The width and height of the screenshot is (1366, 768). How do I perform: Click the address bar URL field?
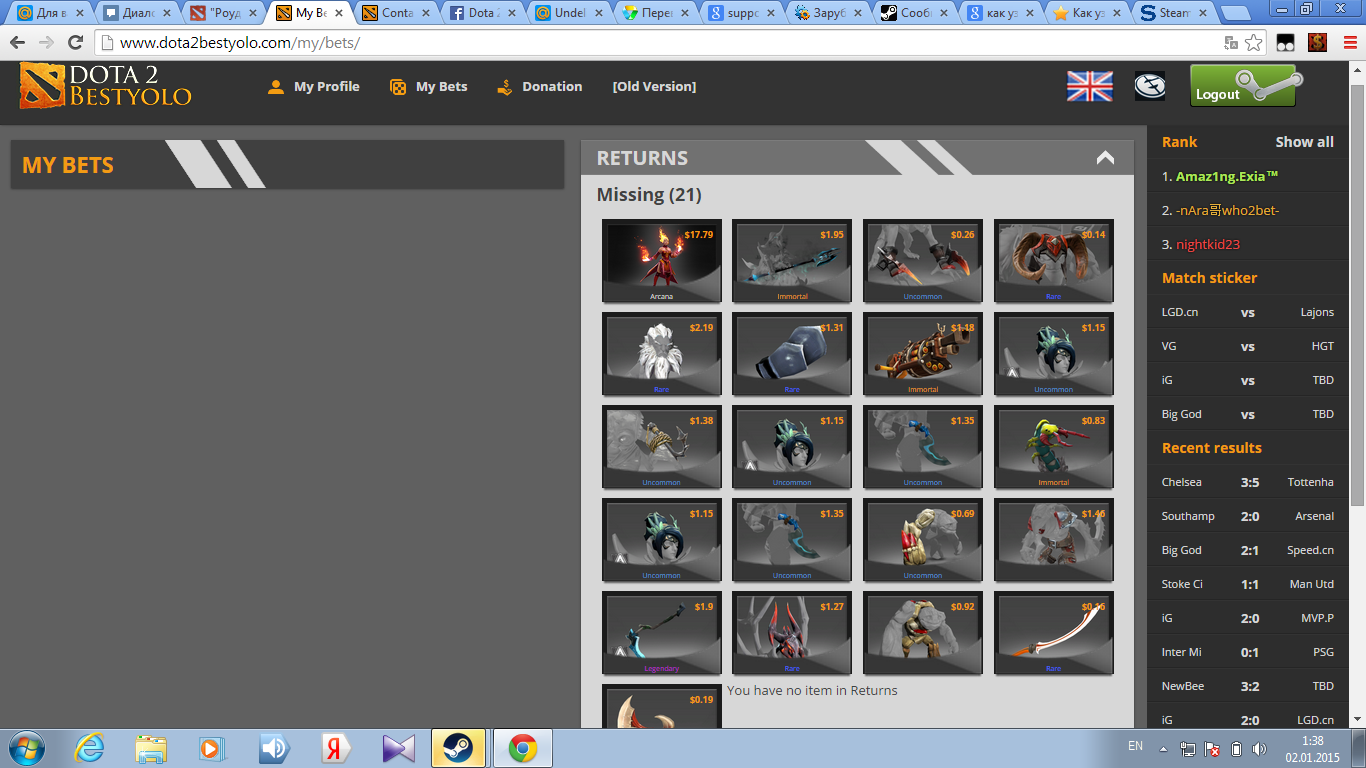[x=660, y=43]
